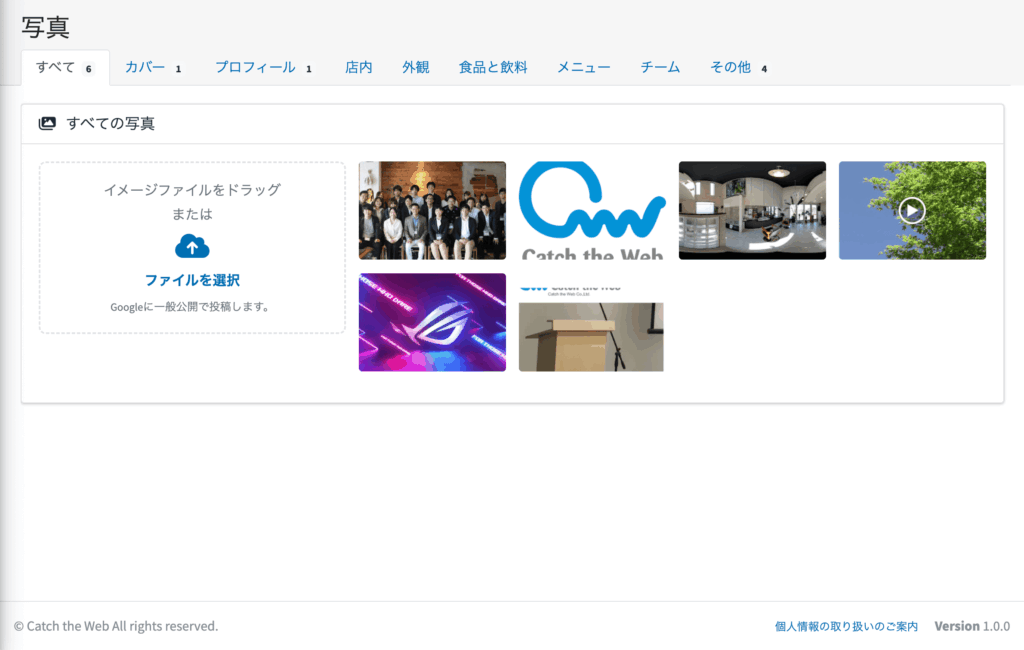Open the 360 interior panorama thumbnail

click(x=752, y=211)
